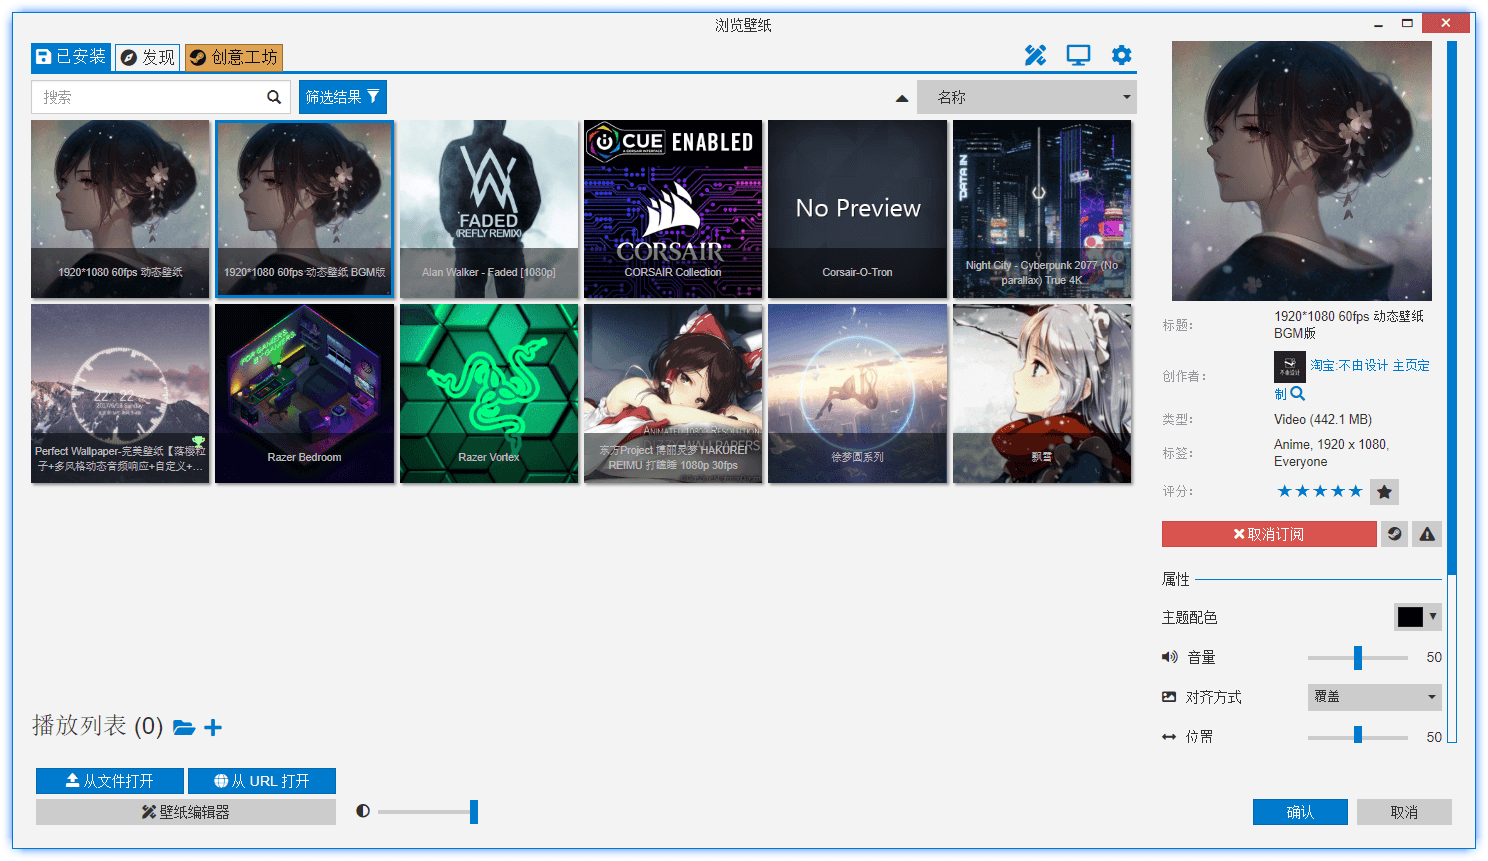This screenshot has height=861, width=1488.
Task: Switch to the 创意工坊 tab
Action: [x=234, y=57]
